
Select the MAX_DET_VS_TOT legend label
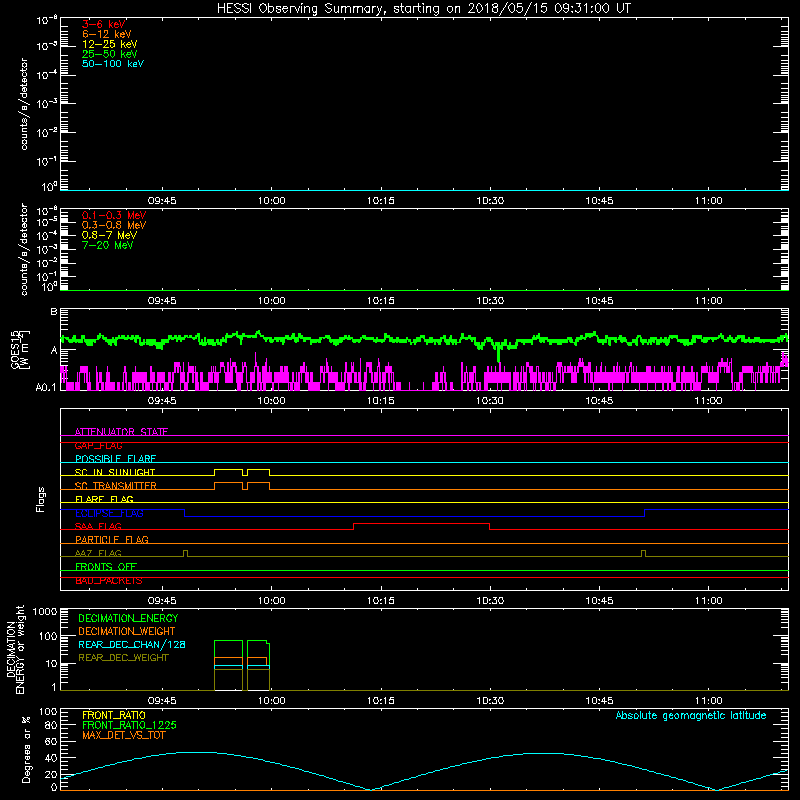(x=123, y=735)
